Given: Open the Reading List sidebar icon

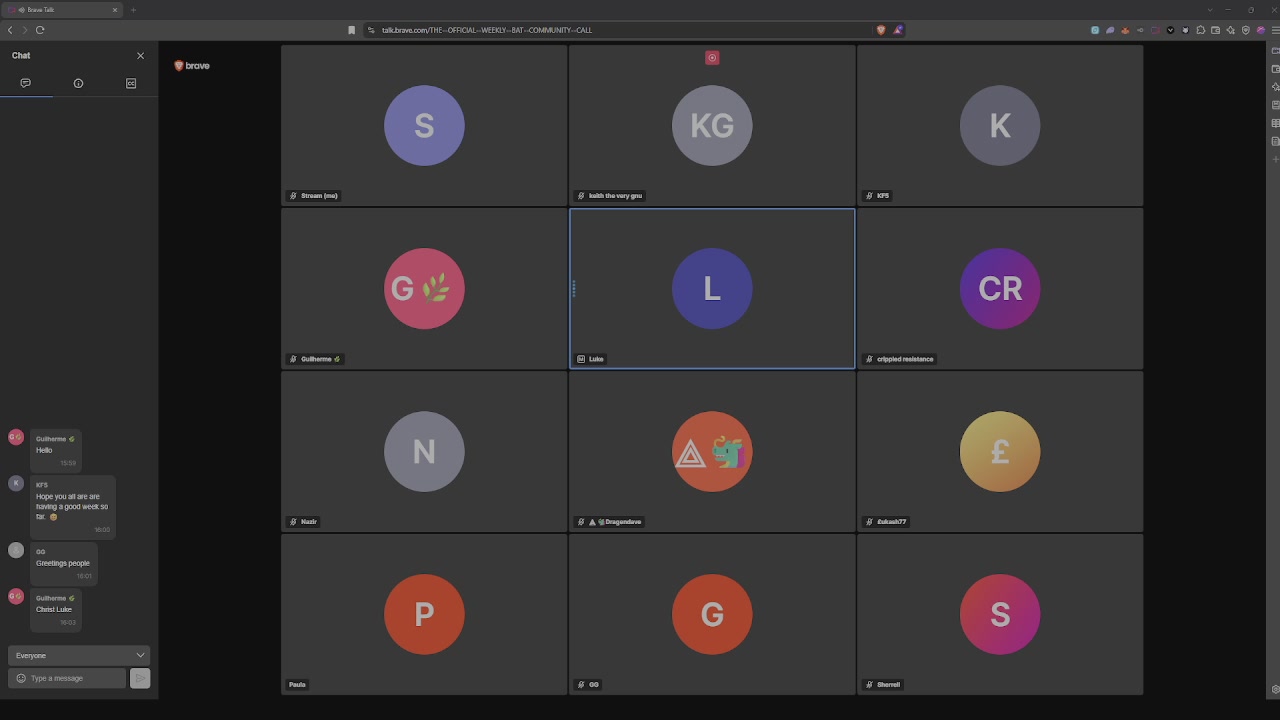Looking at the screenshot, I should [1275, 123].
